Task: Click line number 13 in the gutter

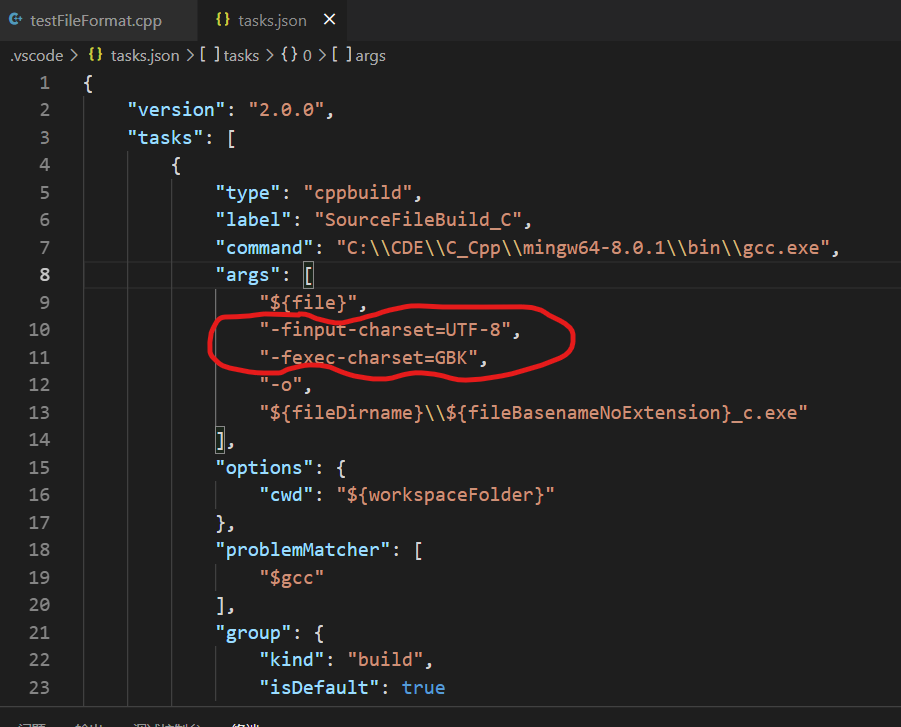Action: [39, 413]
